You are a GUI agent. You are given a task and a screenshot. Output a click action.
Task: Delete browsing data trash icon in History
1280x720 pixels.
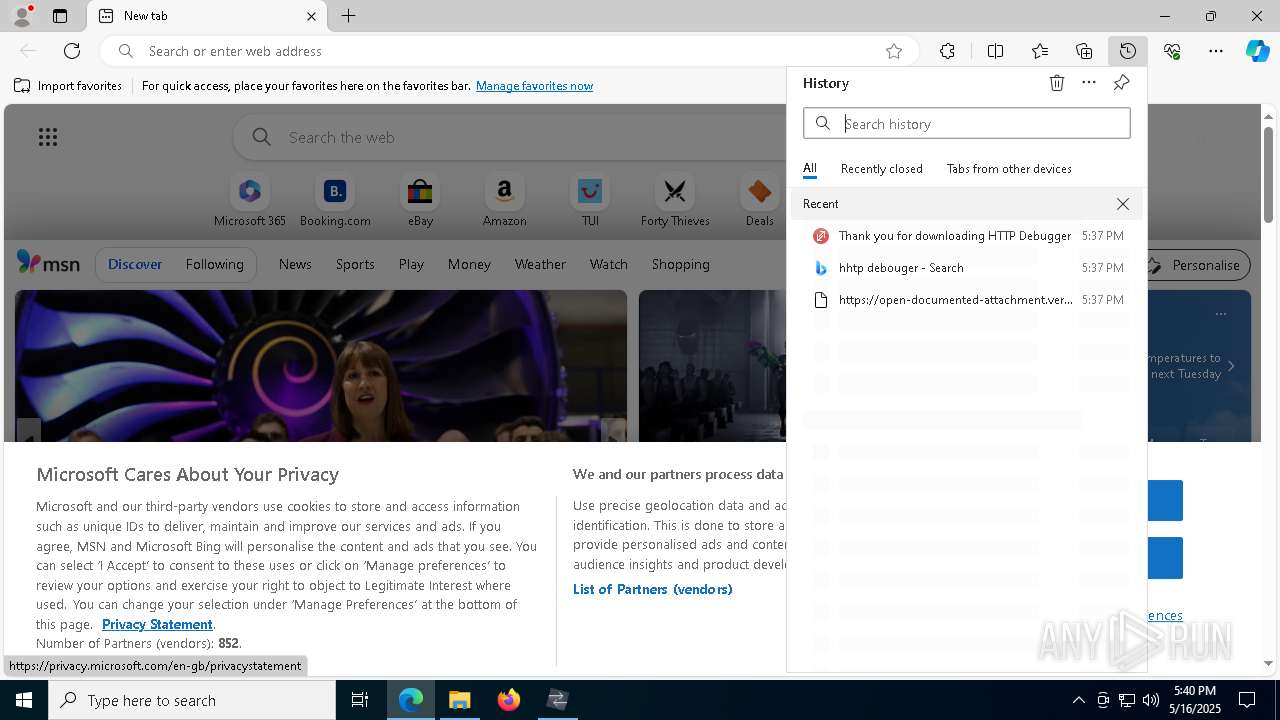pyautogui.click(x=1057, y=83)
